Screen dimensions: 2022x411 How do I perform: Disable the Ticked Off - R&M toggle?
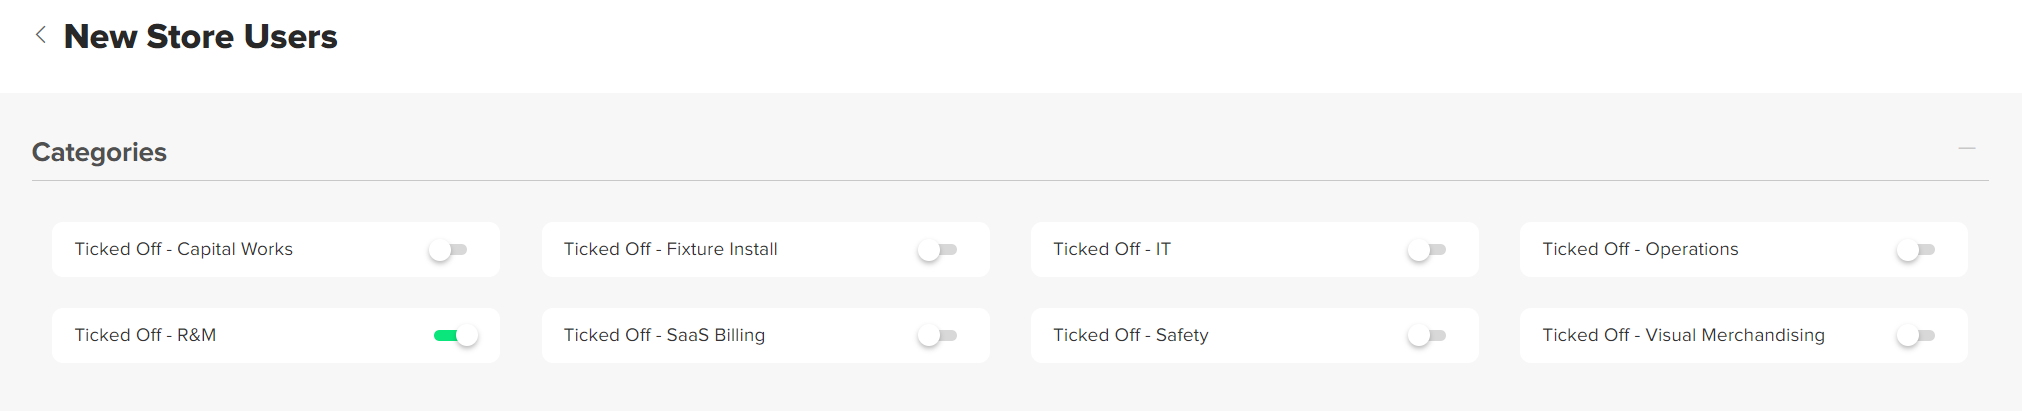pos(456,336)
